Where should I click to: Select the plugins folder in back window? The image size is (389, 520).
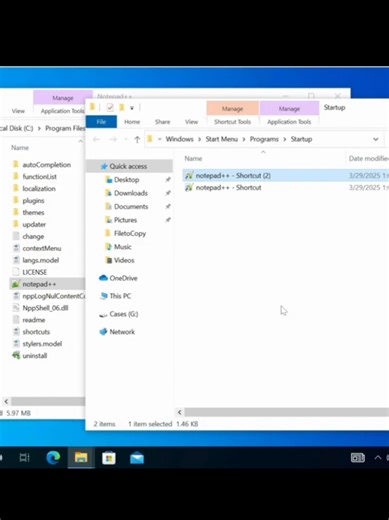click(x=33, y=200)
